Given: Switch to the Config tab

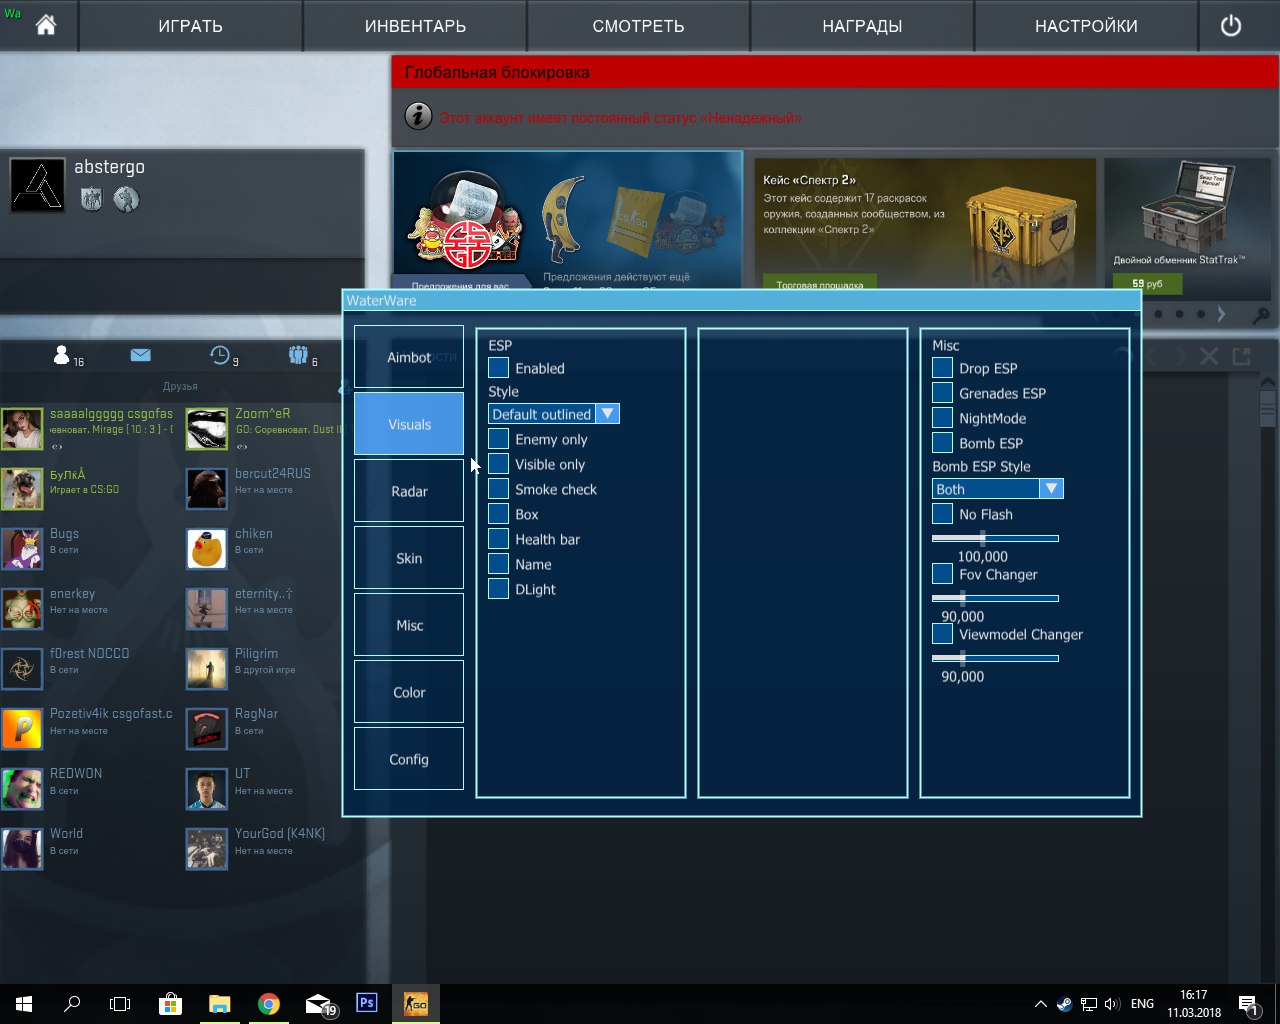Looking at the screenshot, I should click(x=409, y=759).
